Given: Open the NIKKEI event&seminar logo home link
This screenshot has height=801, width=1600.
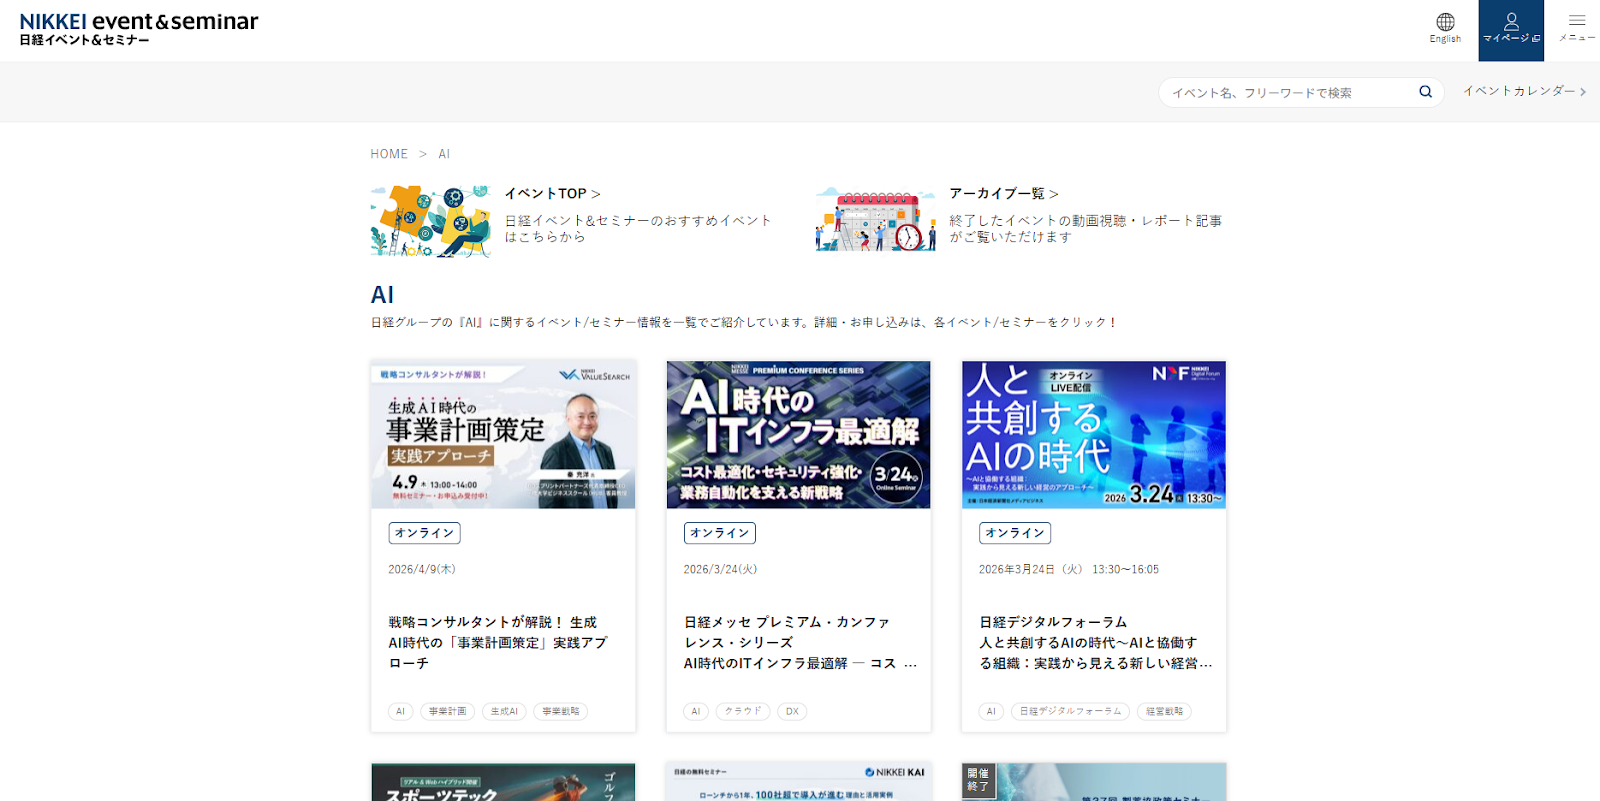Looking at the screenshot, I should (139, 28).
